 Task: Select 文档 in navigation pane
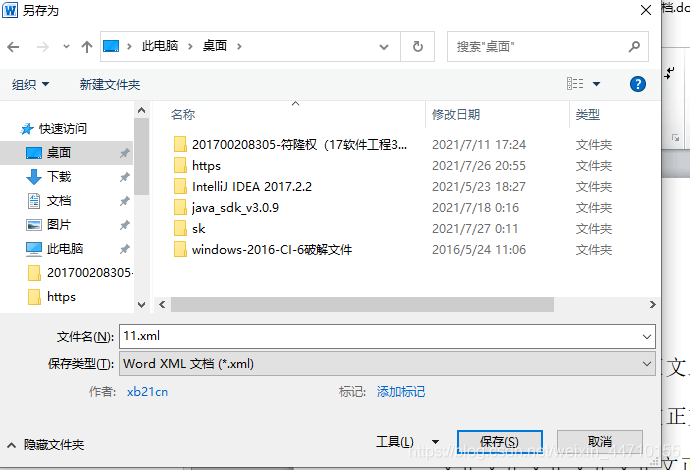pos(59,201)
